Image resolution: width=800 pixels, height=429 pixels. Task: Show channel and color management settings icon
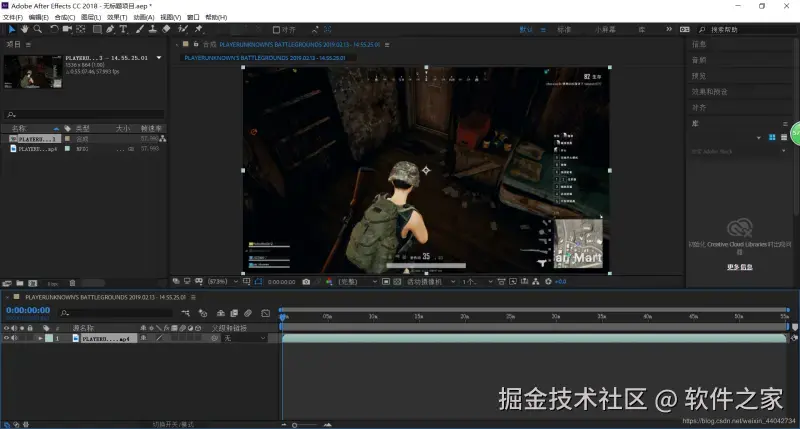(x=329, y=282)
